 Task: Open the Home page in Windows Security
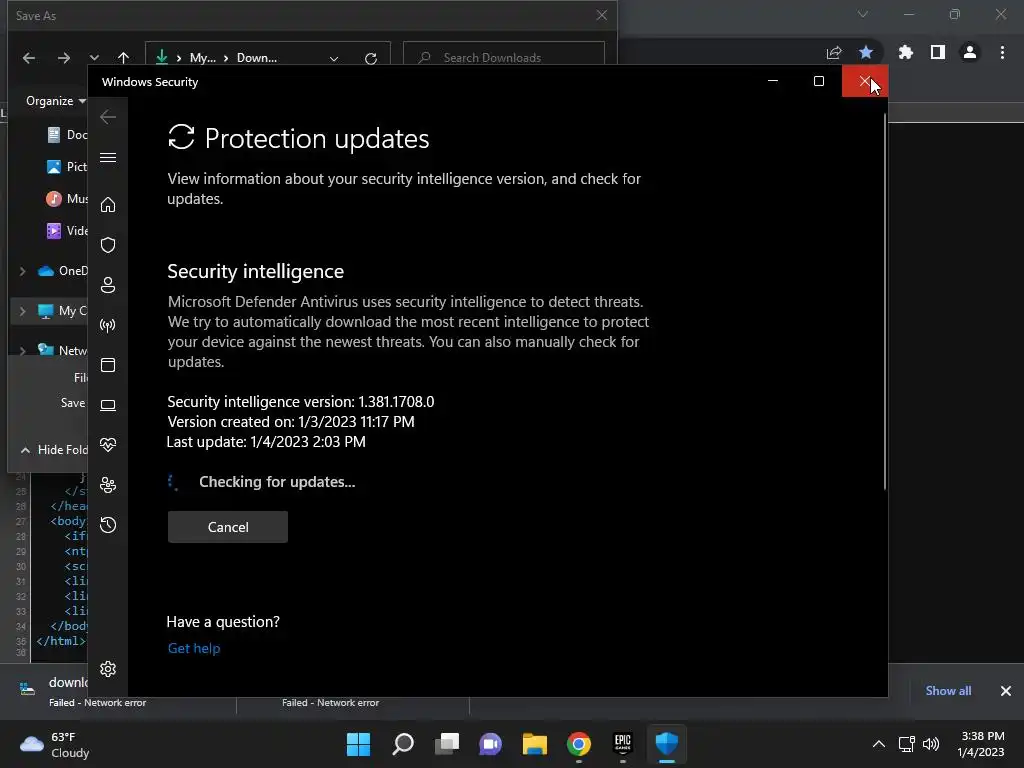108,205
